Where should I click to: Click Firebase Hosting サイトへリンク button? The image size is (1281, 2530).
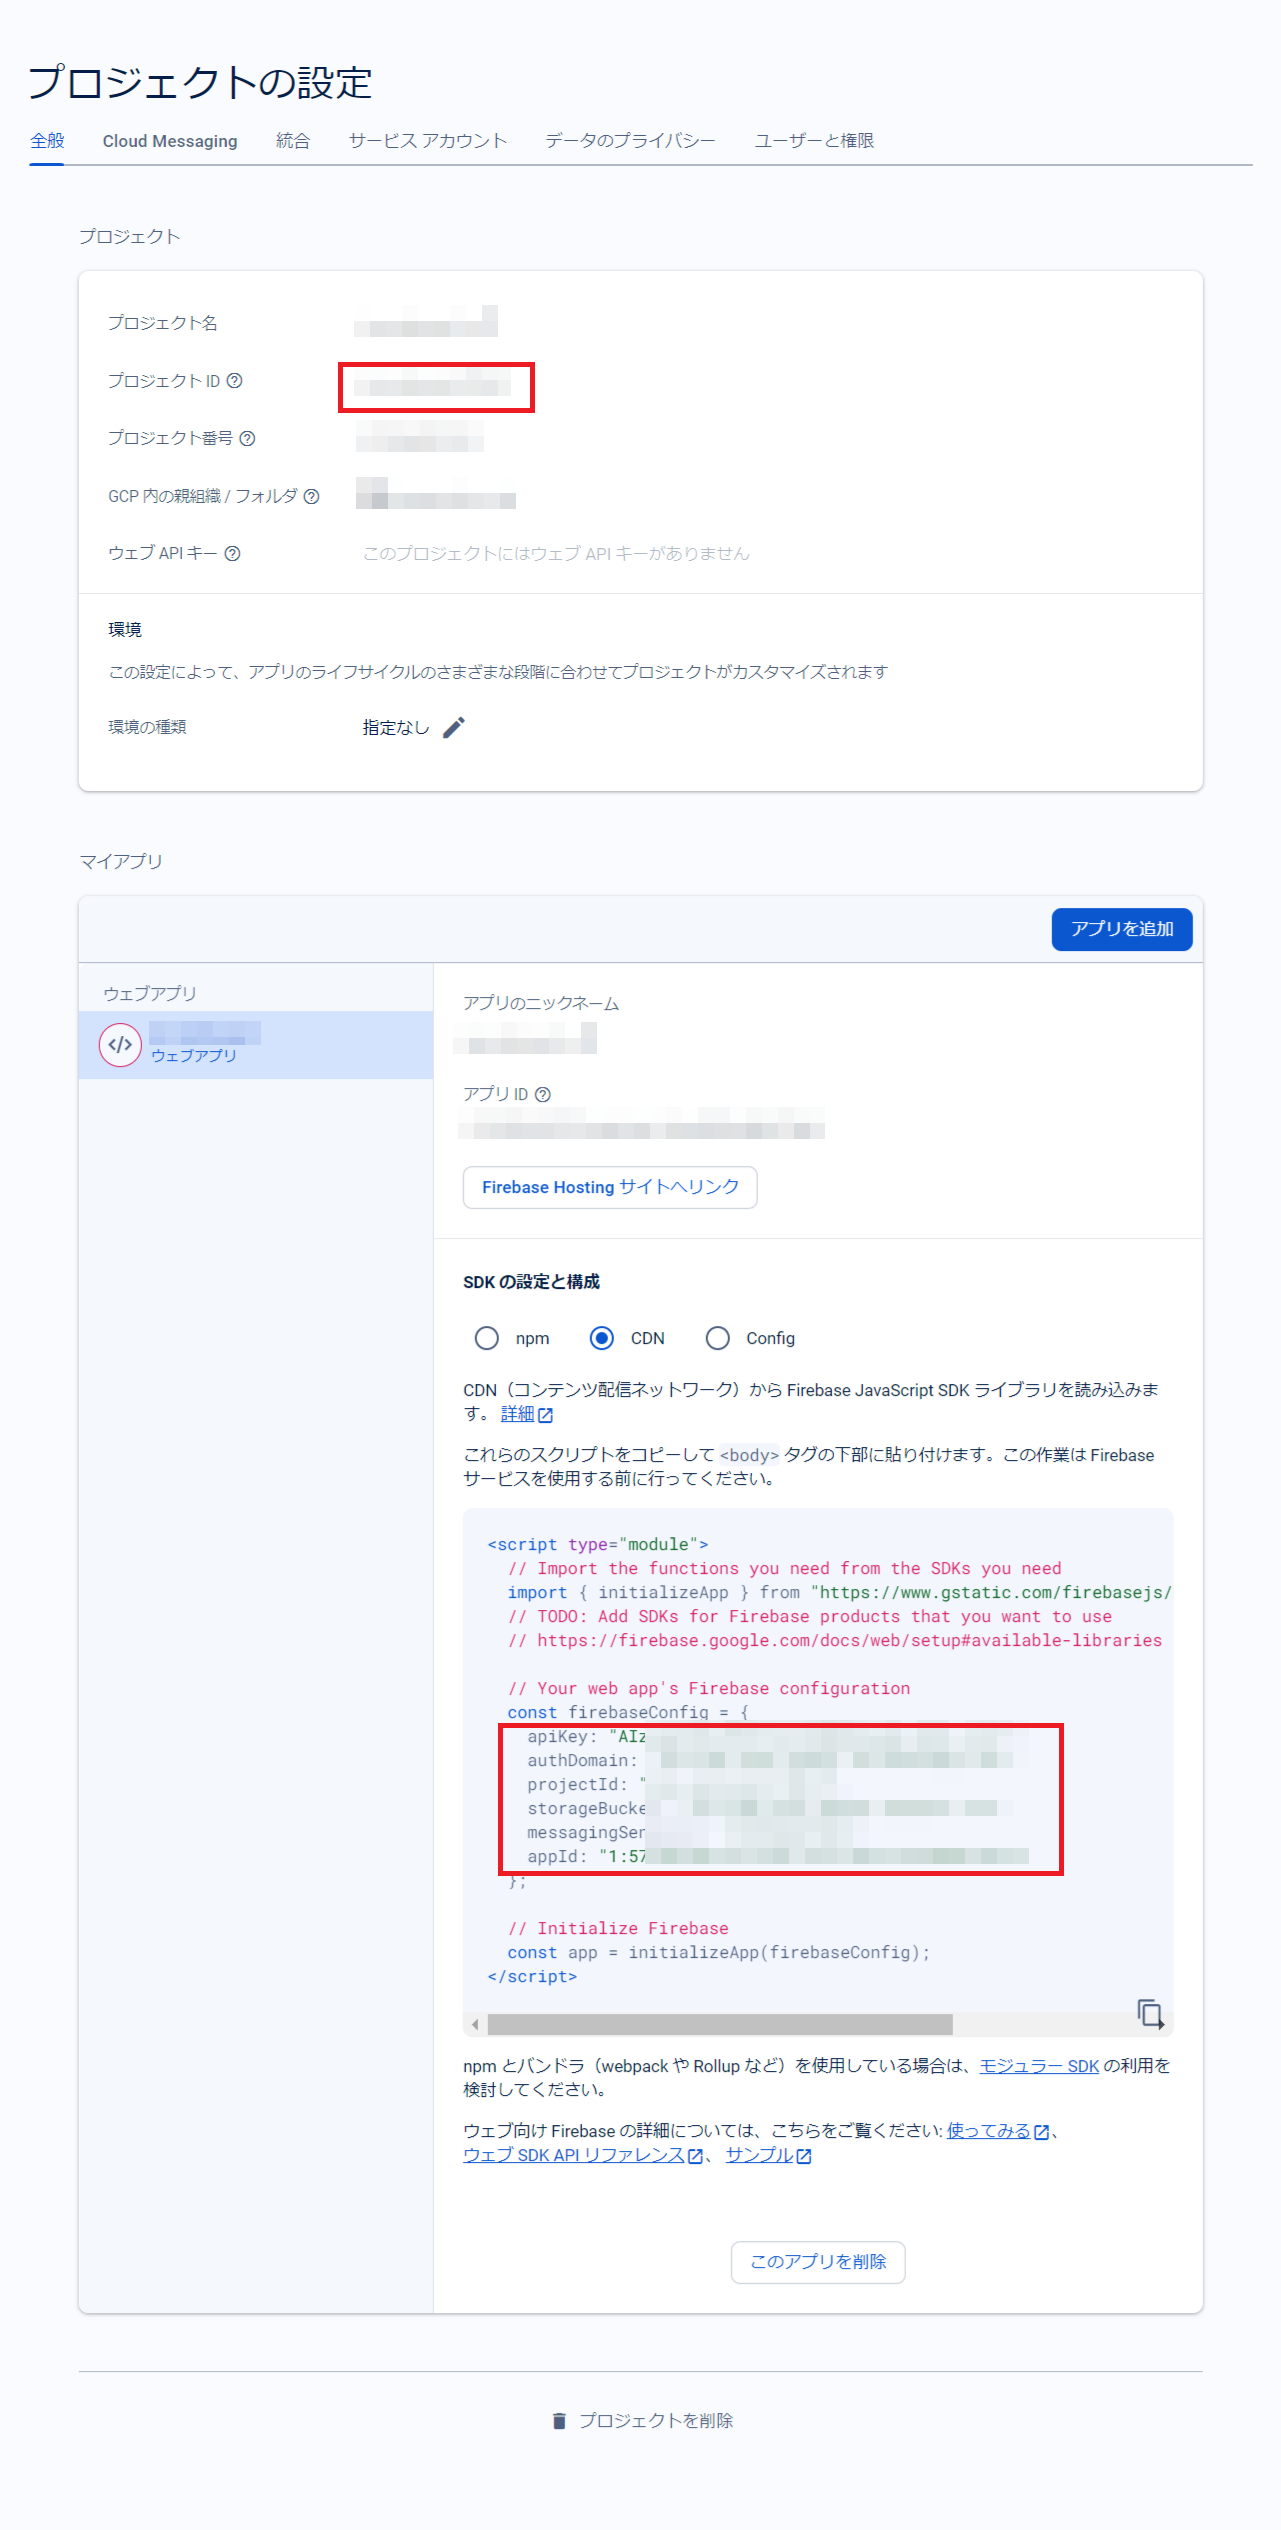pyautogui.click(x=610, y=1187)
